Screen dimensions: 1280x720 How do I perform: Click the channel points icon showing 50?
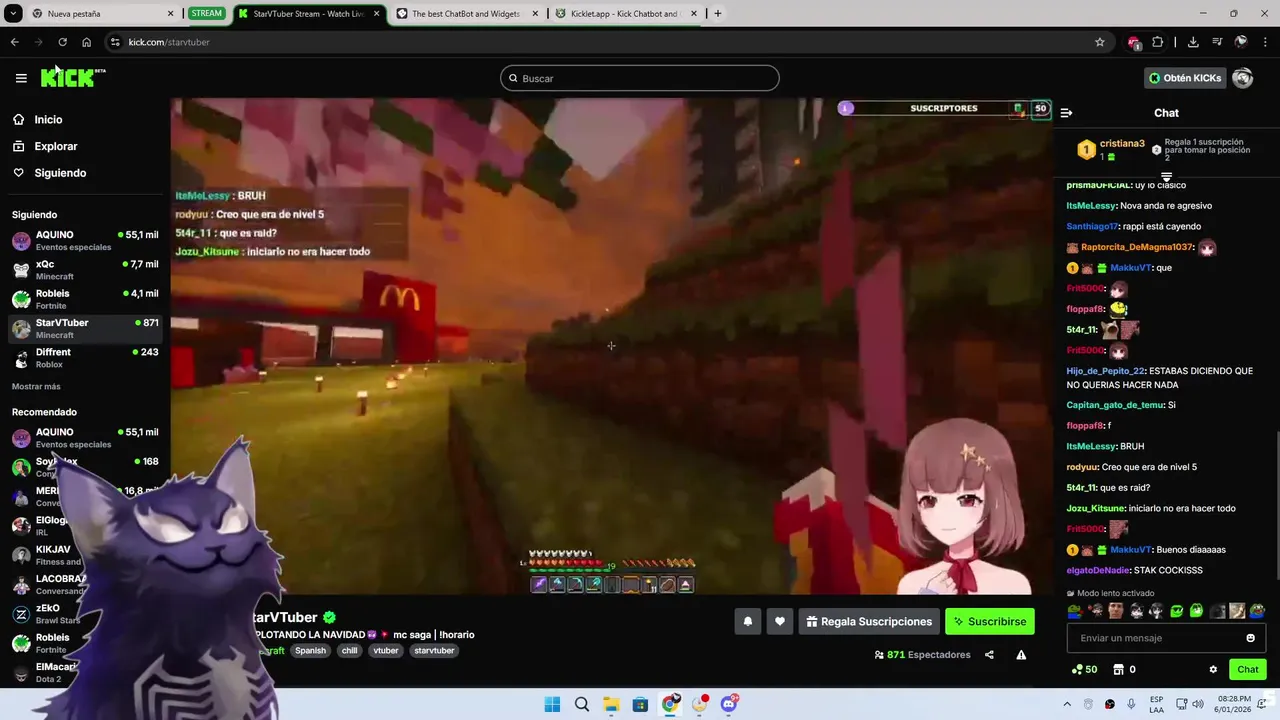[1084, 669]
